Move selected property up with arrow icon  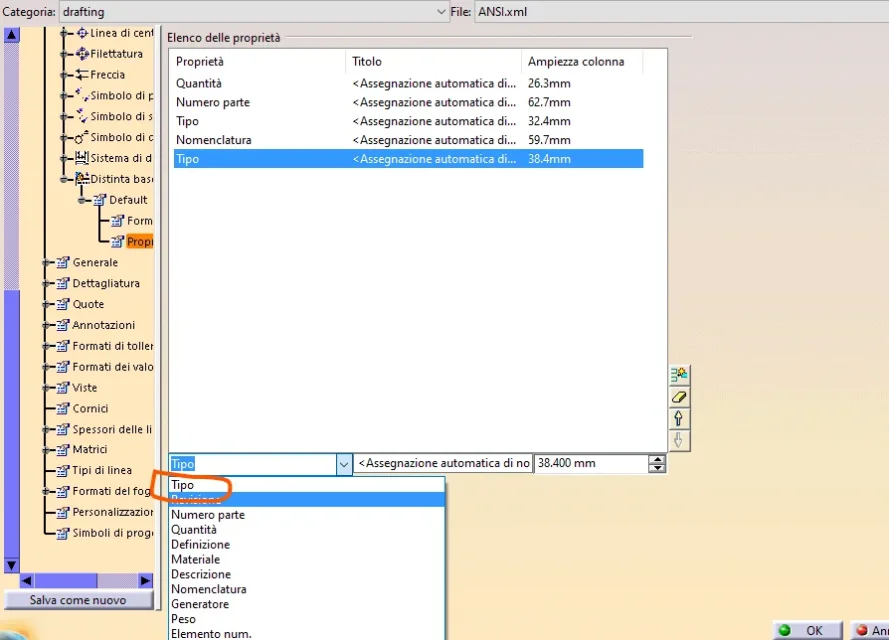pyautogui.click(x=679, y=419)
